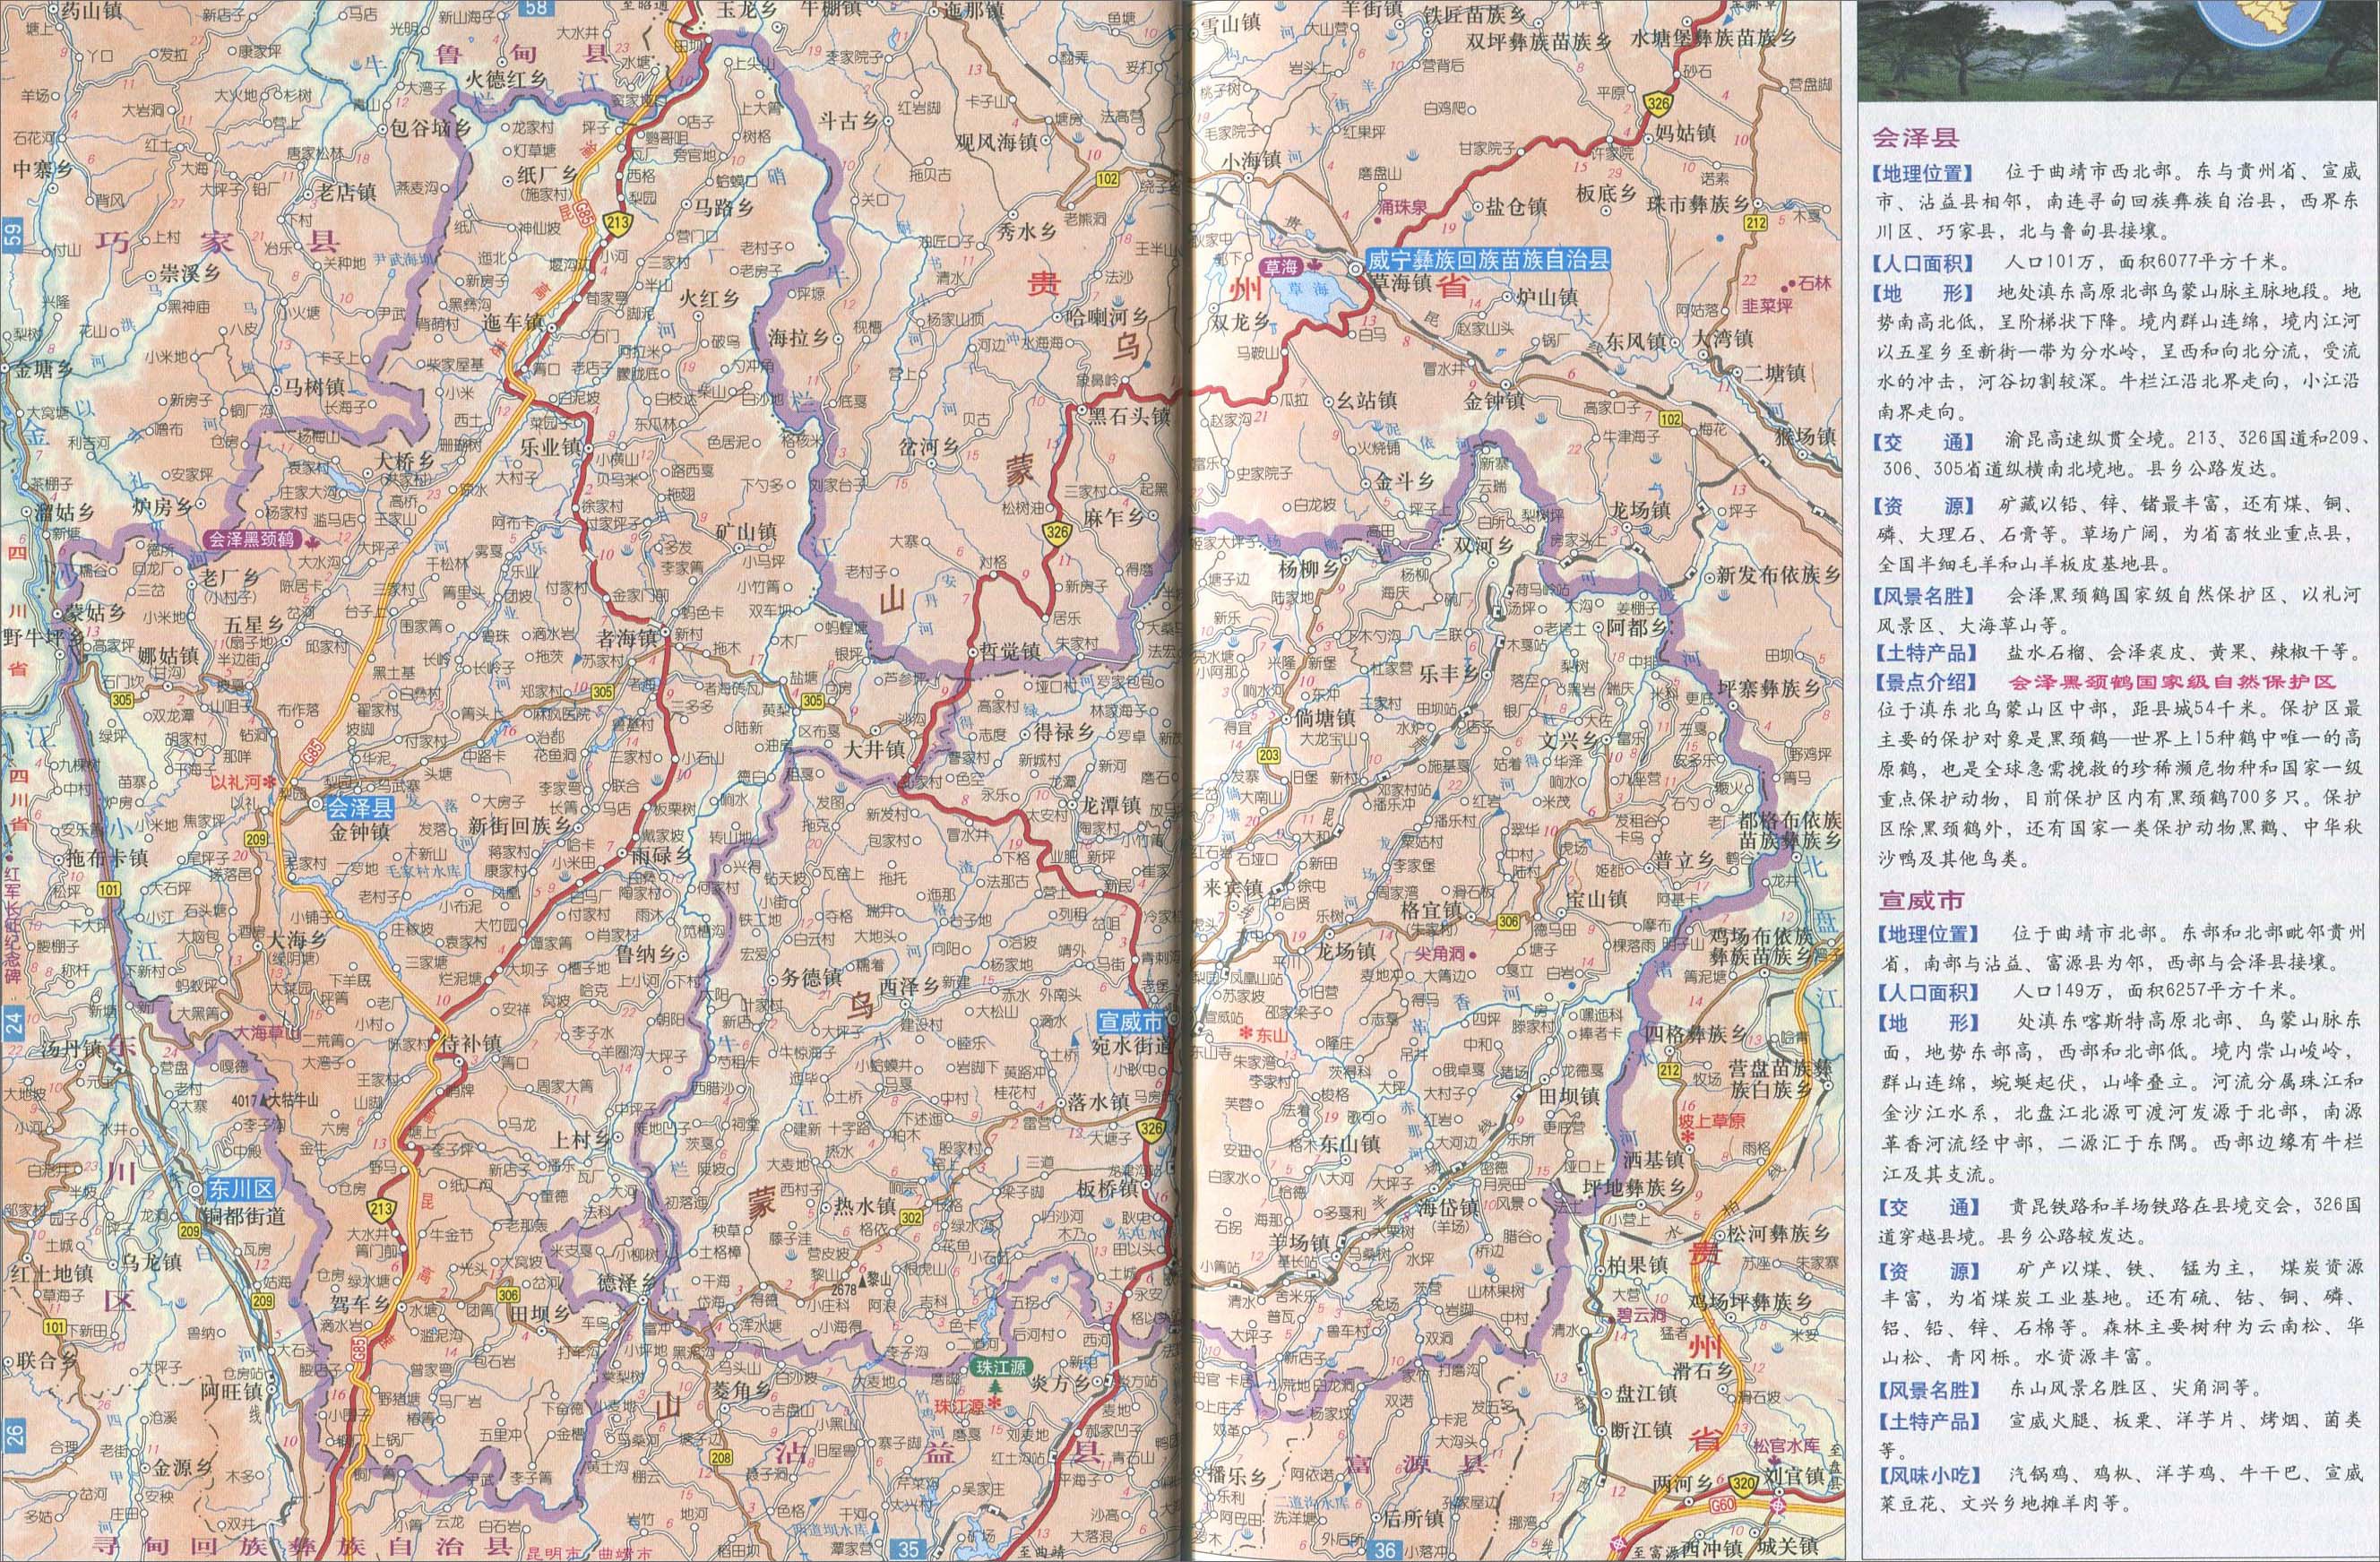This screenshot has width=2380, height=1562.
Task: Select the pink 会泽黑颈鹤 label
Action: (x=254, y=539)
